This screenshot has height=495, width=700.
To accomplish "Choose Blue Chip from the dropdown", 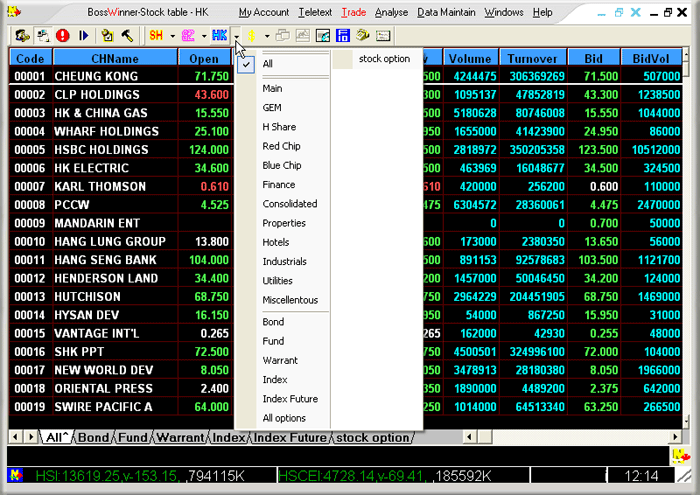I will [x=283, y=165].
